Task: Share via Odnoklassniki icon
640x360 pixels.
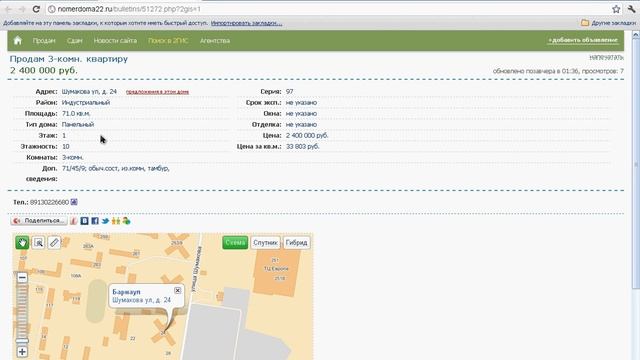Action: [x=116, y=221]
